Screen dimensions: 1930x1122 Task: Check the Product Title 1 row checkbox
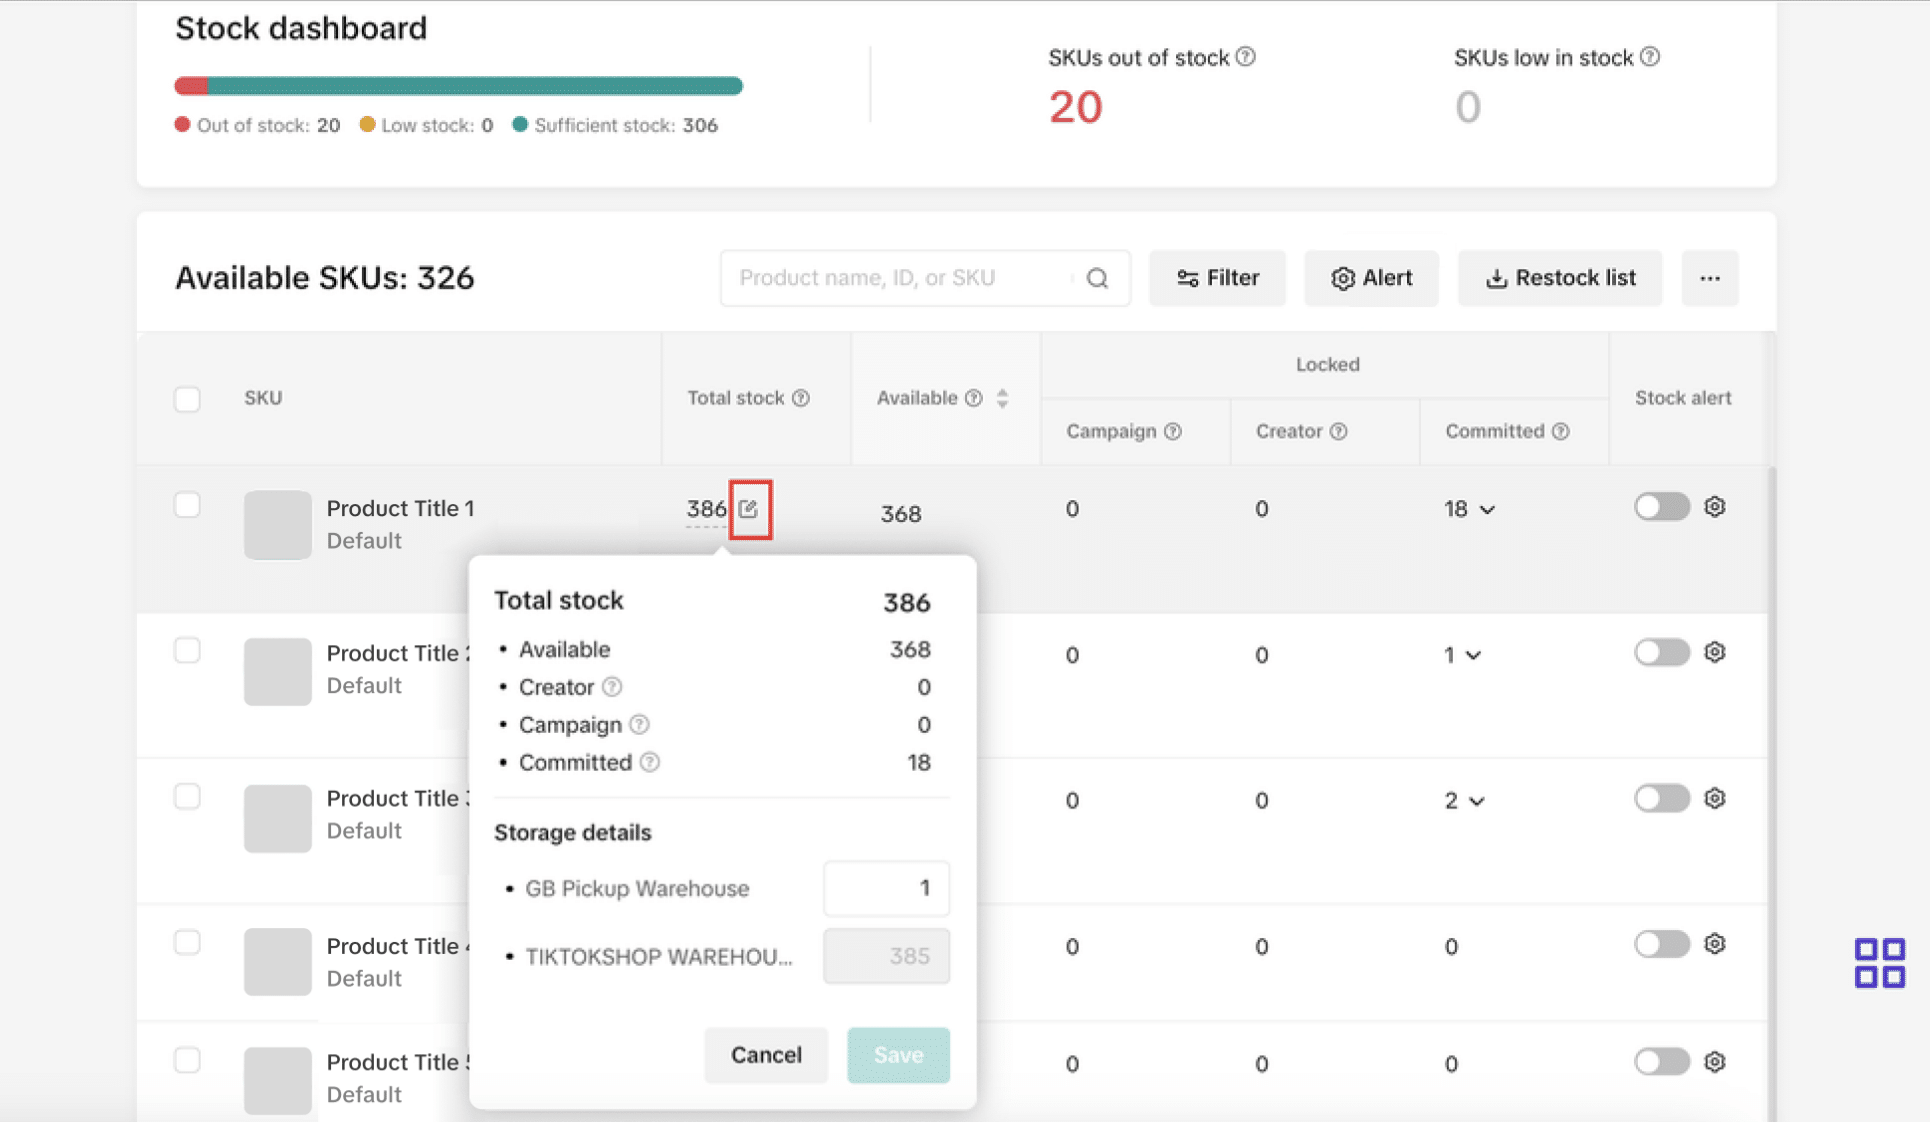pos(187,505)
